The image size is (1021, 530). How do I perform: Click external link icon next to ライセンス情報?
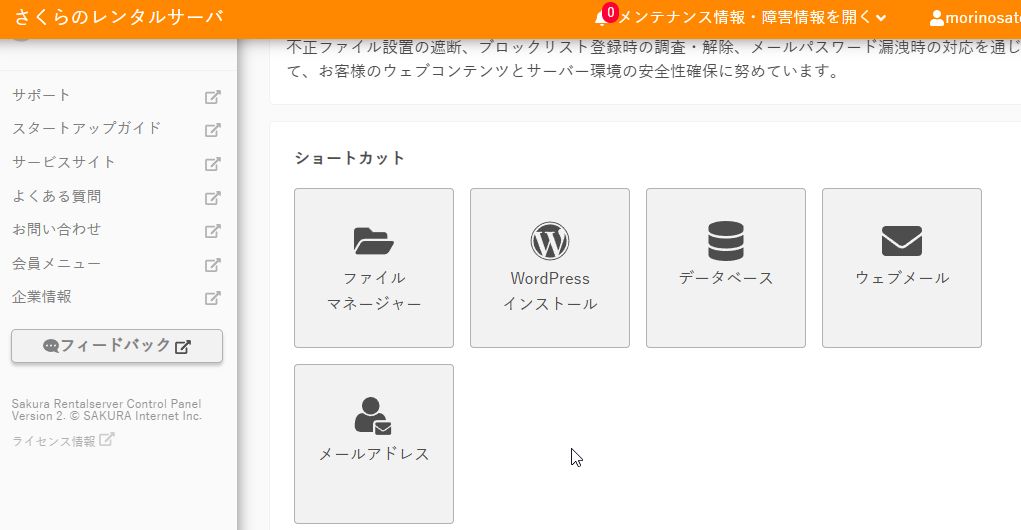[x=107, y=439]
